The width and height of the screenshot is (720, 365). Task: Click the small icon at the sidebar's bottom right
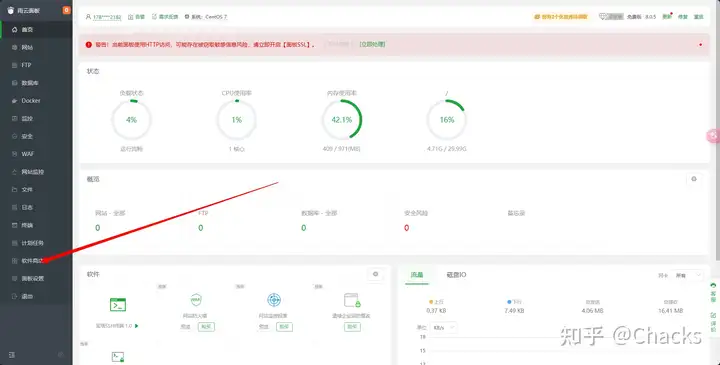coord(61,354)
